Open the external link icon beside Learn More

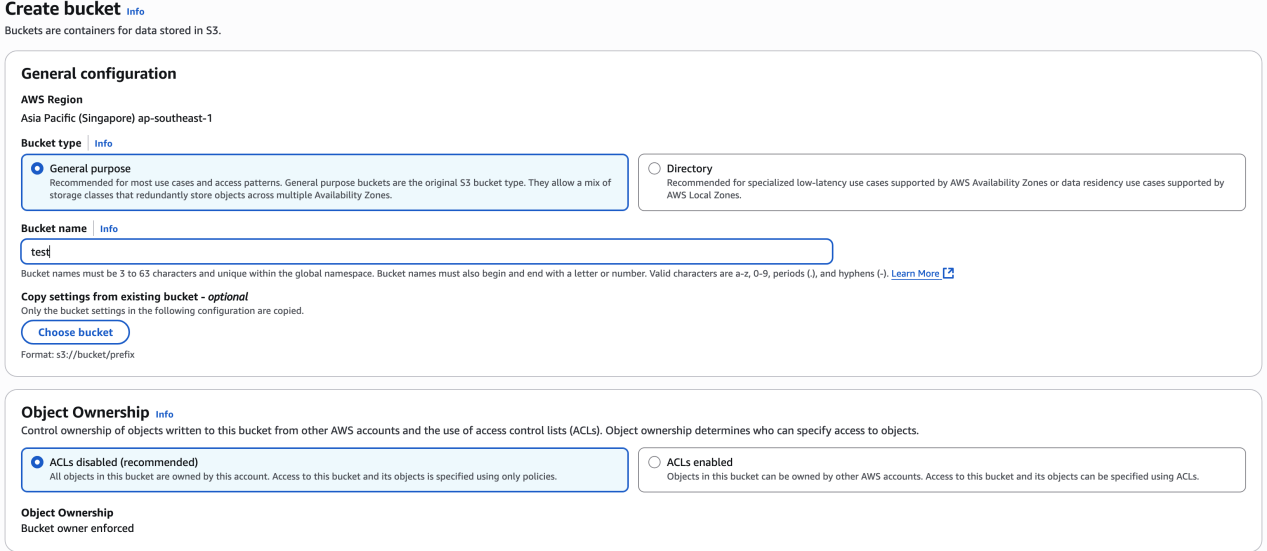(x=948, y=274)
